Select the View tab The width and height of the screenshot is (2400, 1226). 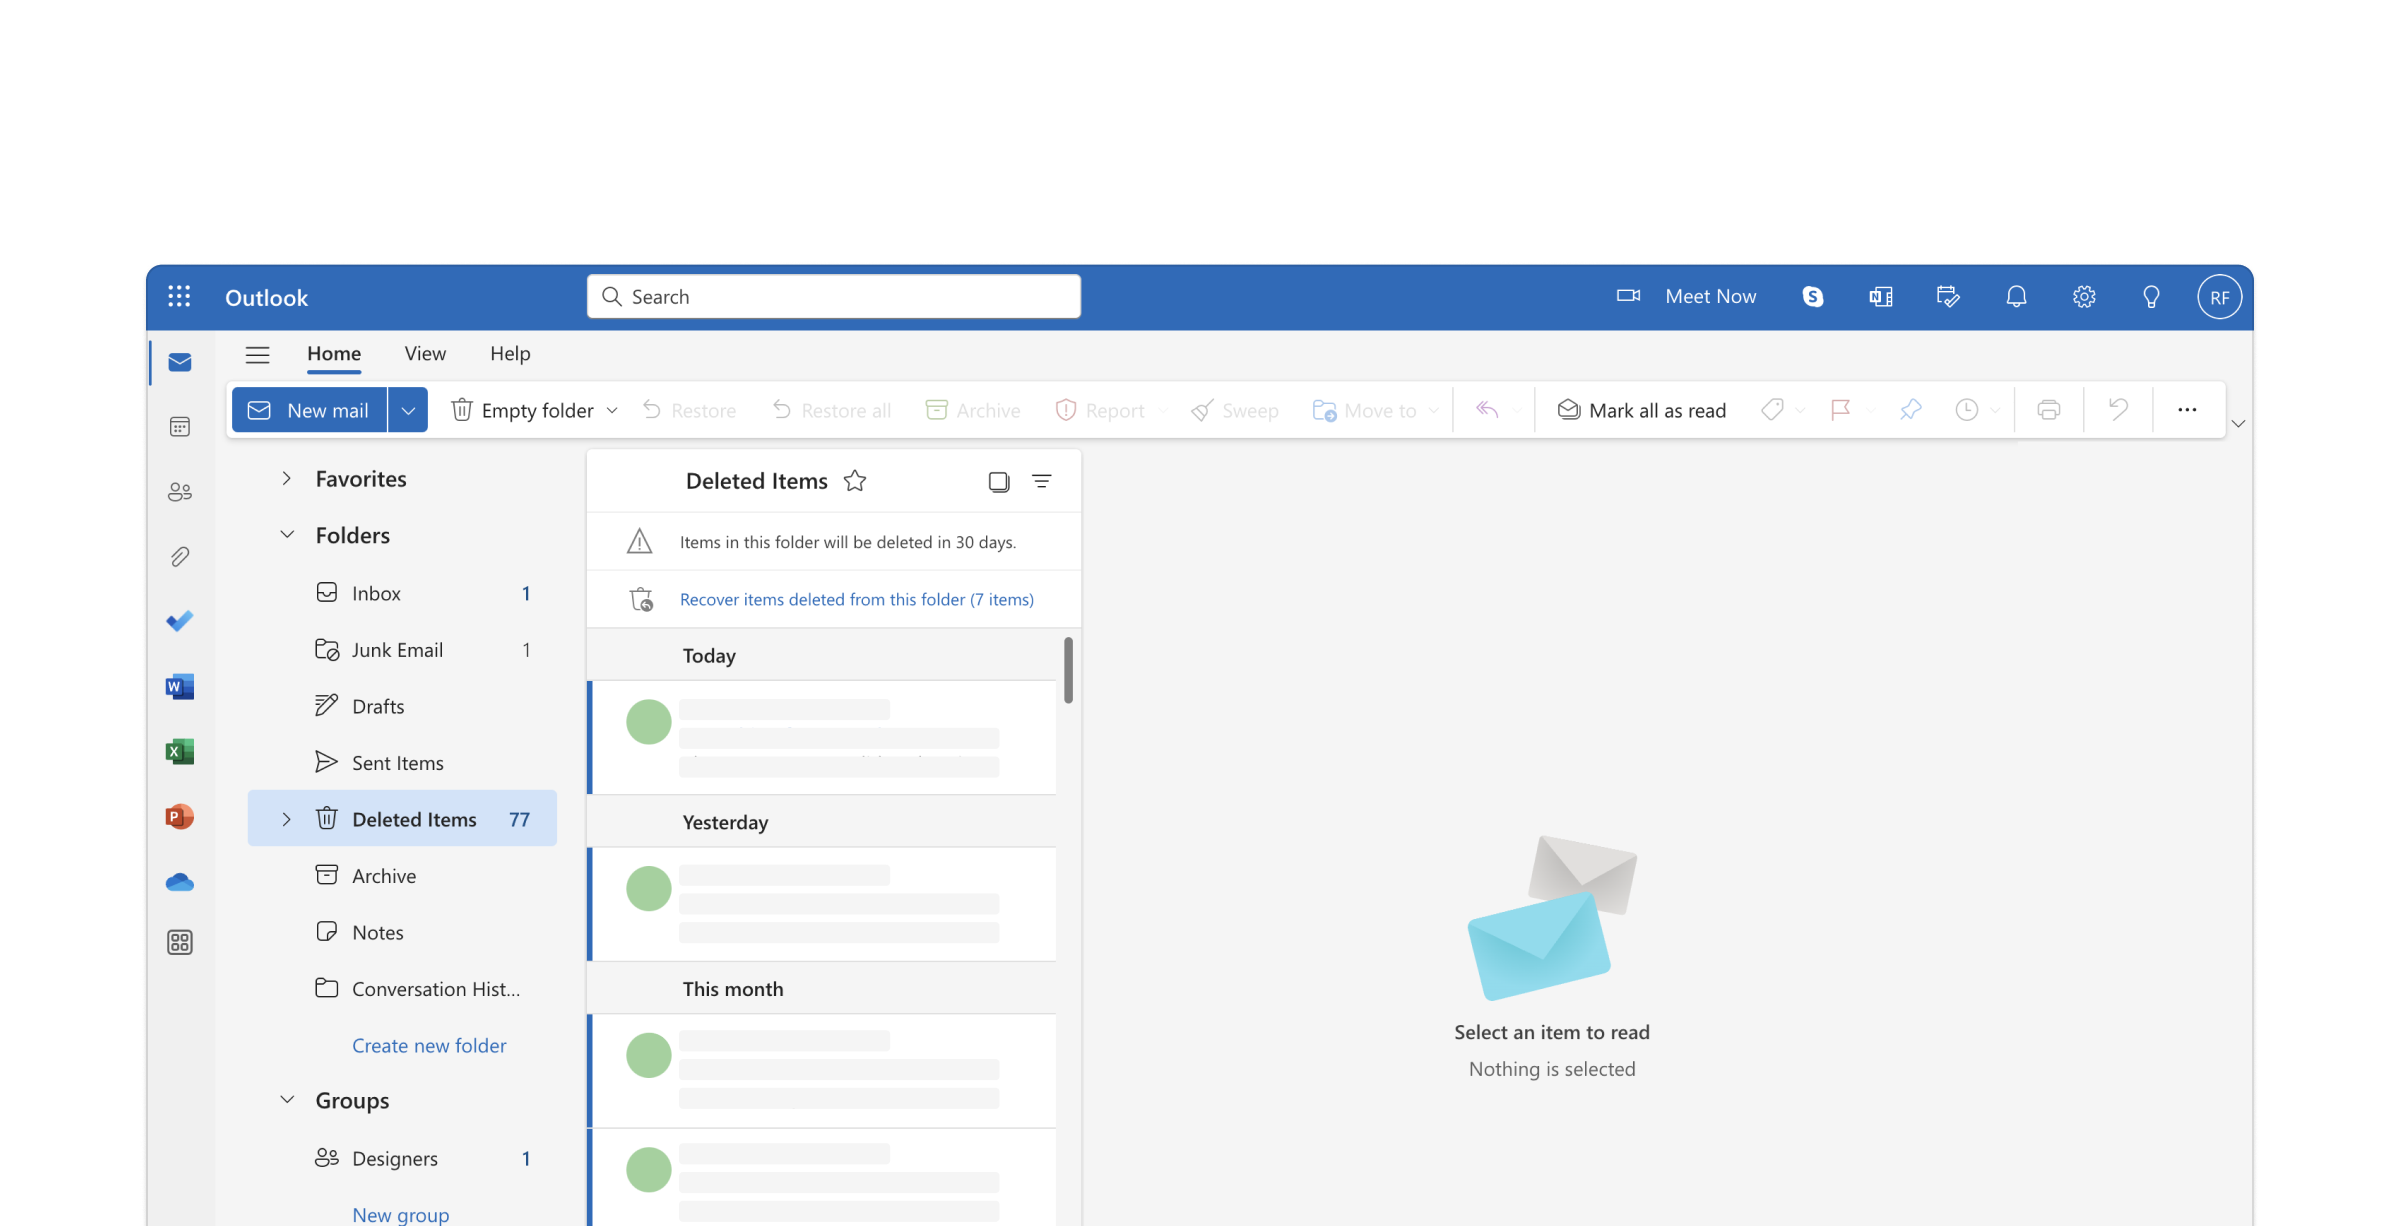[424, 352]
